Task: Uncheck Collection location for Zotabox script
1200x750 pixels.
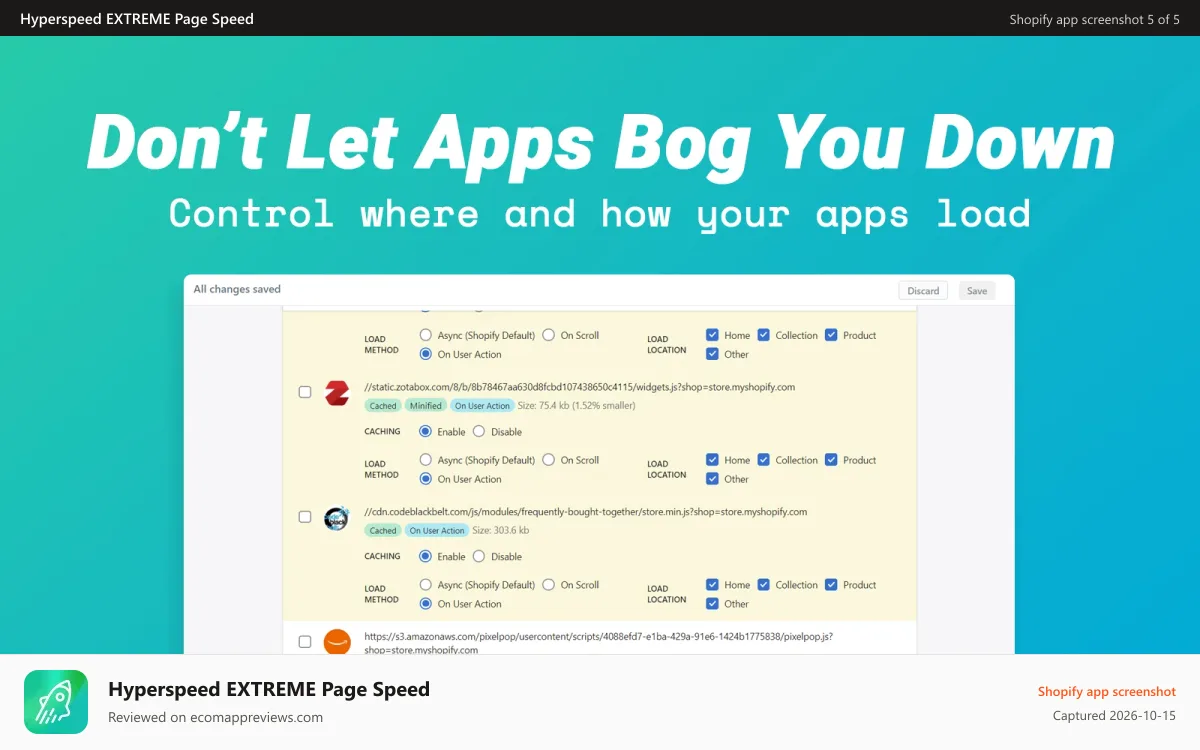Action: tap(763, 460)
